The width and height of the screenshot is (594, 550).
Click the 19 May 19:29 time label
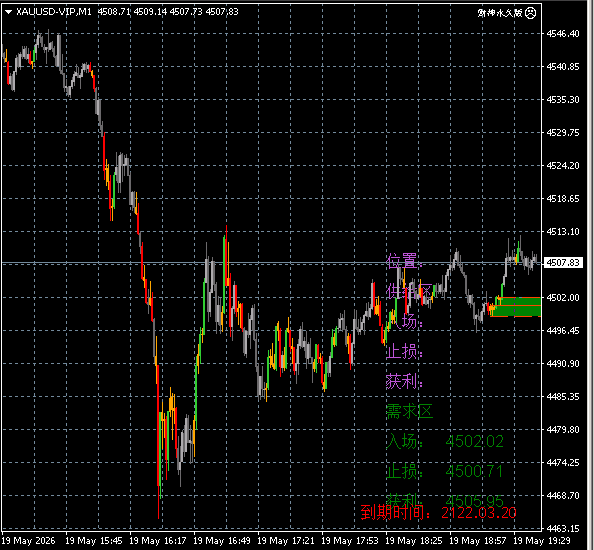[x=542, y=541]
